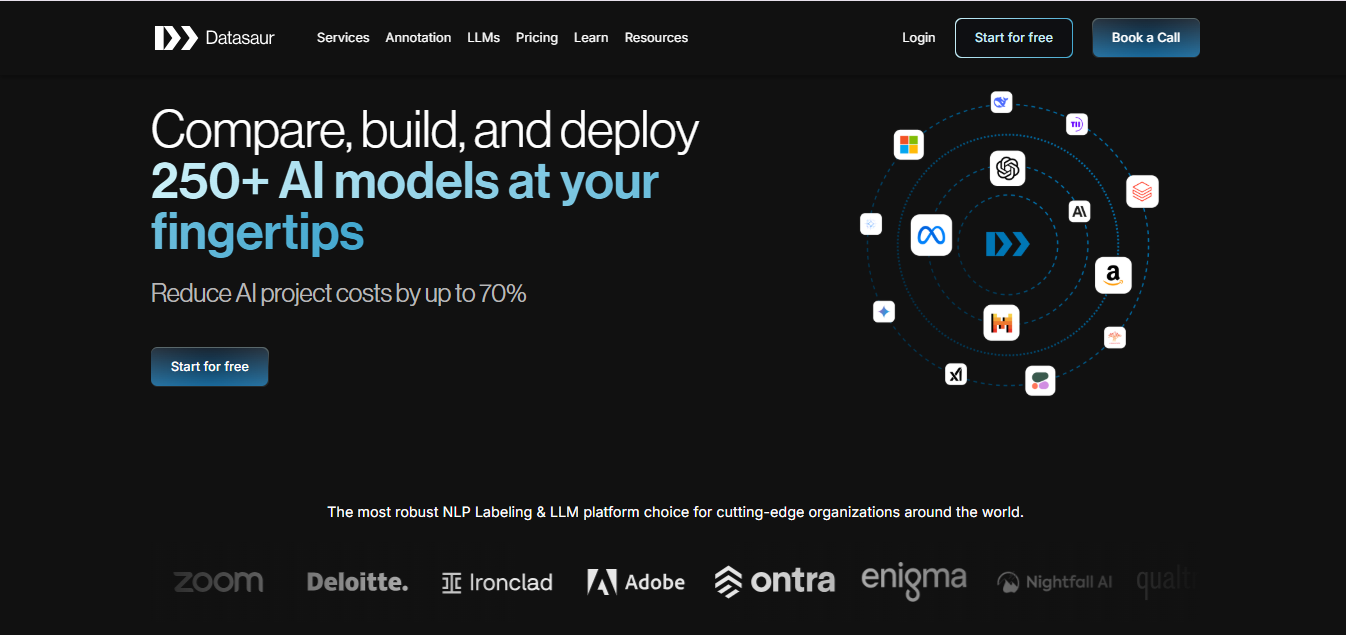The height and width of the screenshot is (635, 1346).
Task: Click the Book a Call button
Action: pos(1146,38)
